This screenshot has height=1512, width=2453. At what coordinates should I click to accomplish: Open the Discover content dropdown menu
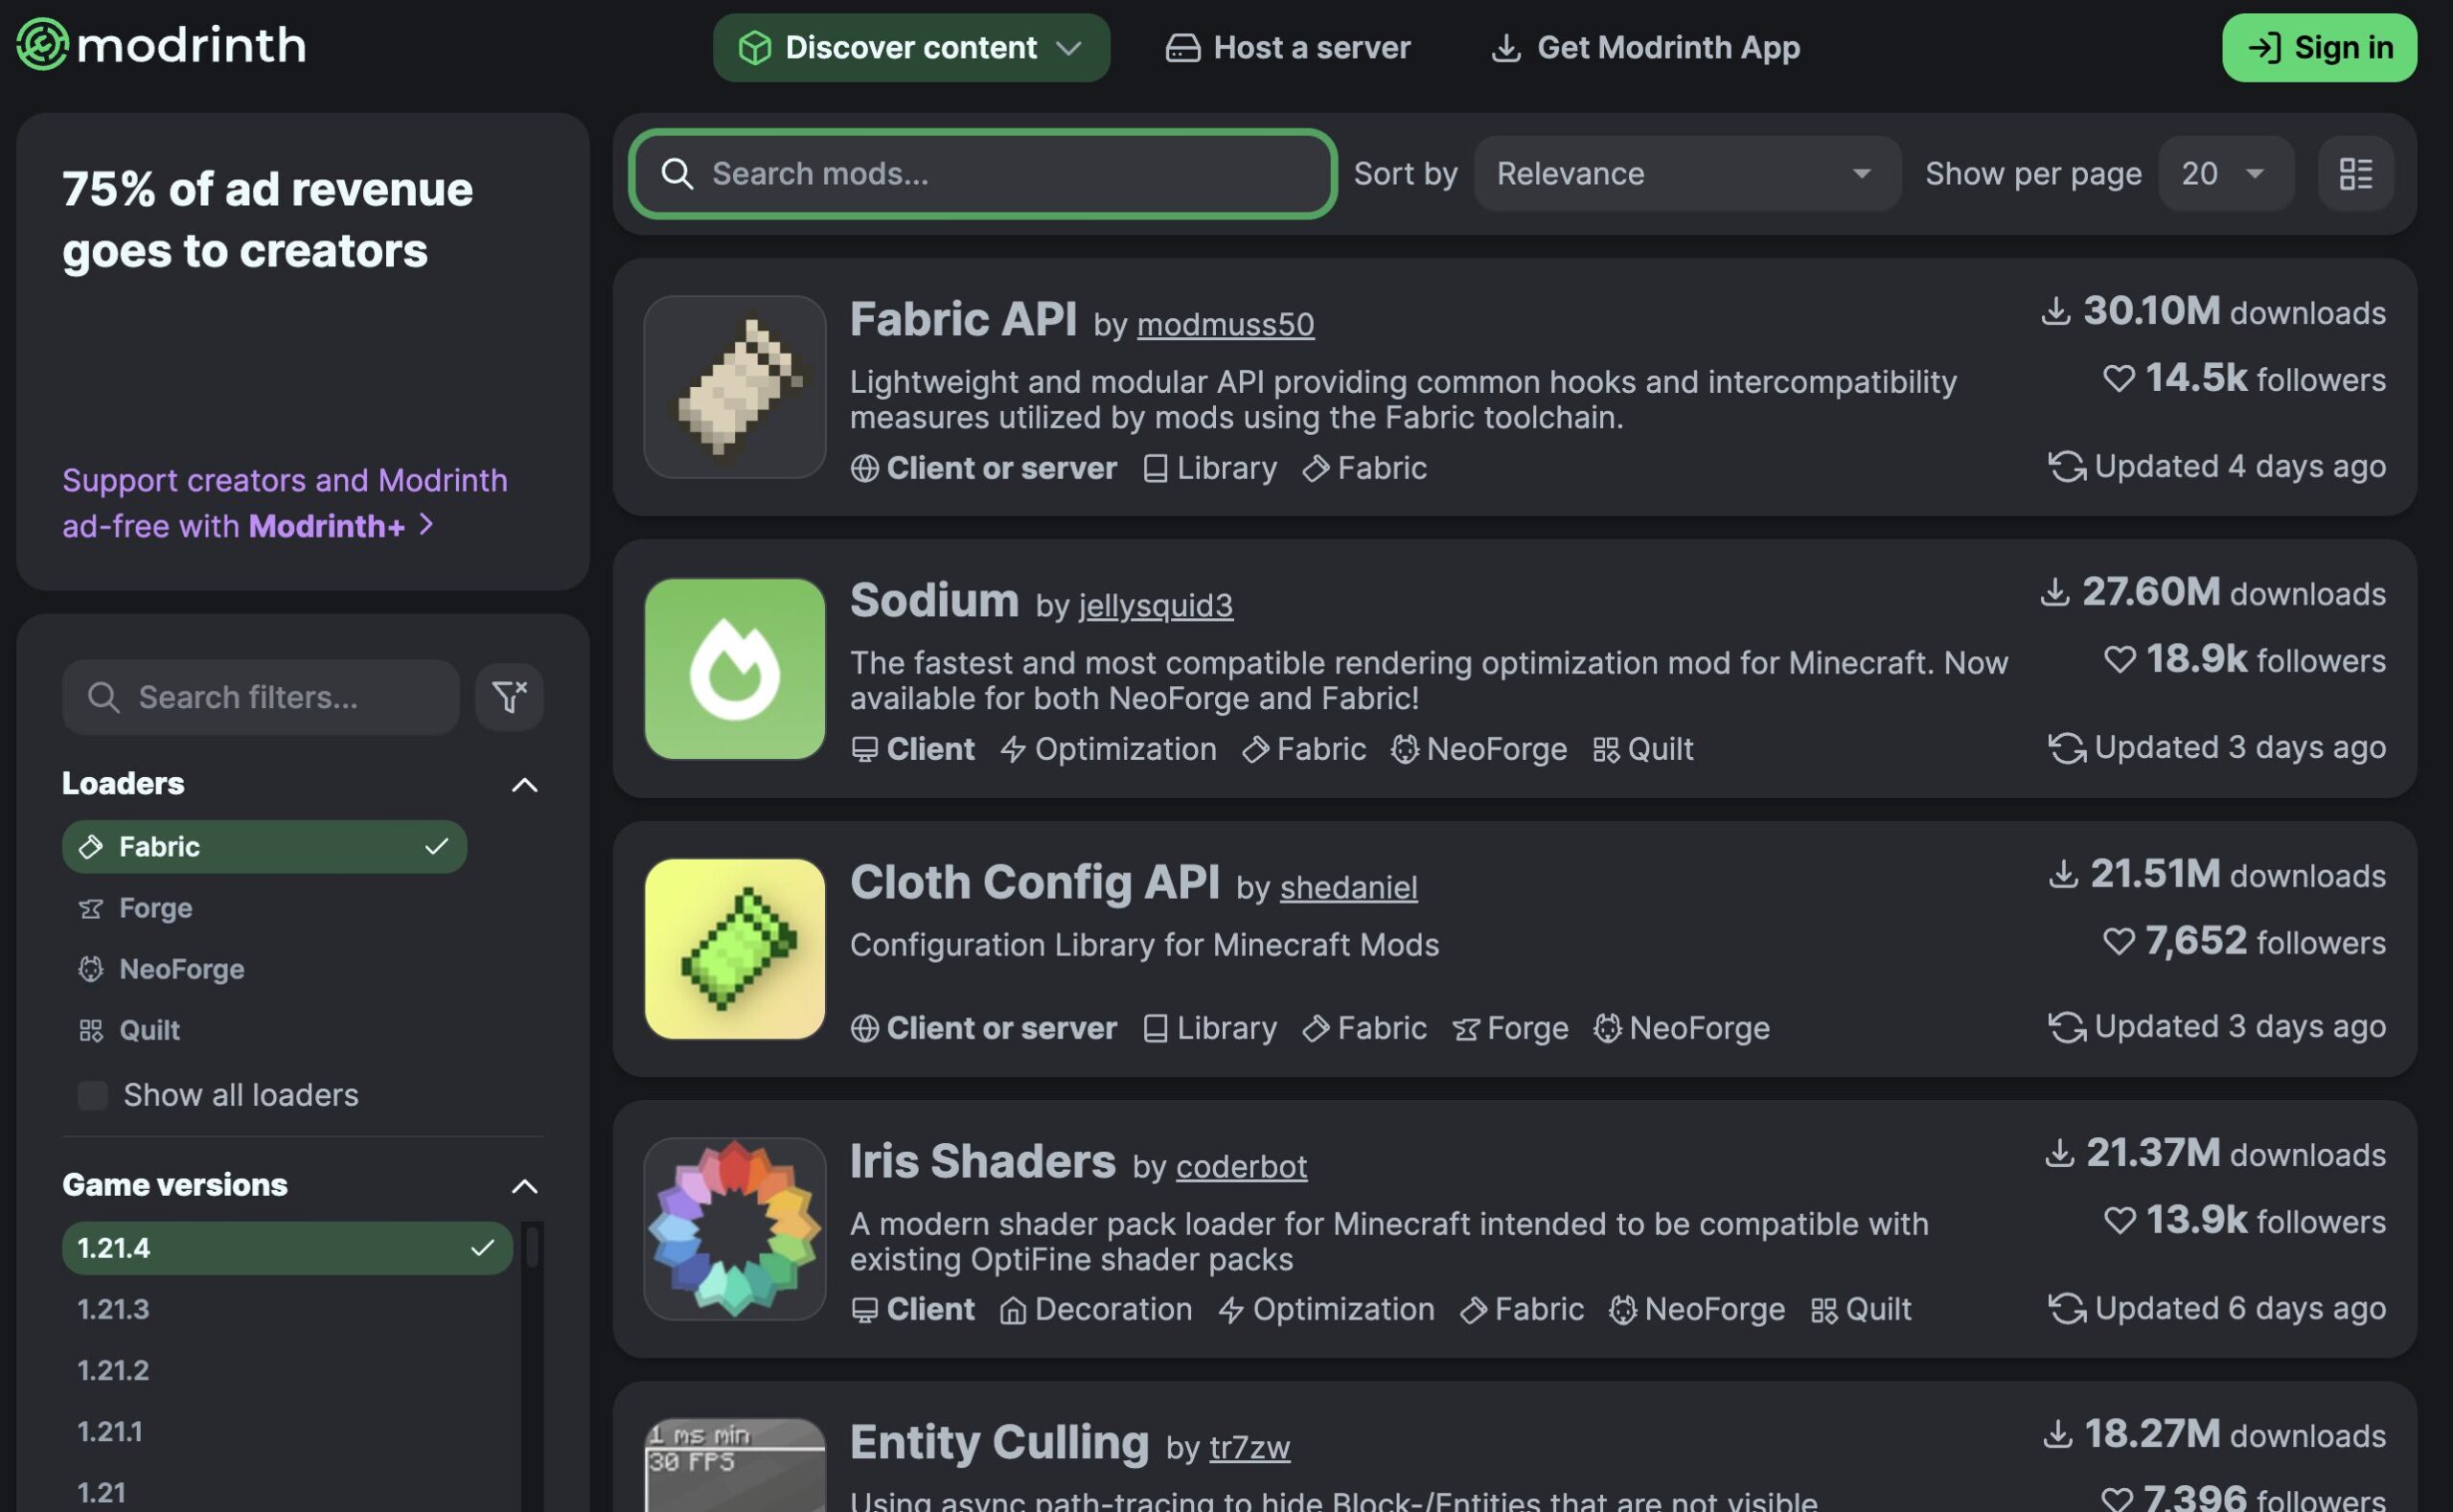(911, 47)
